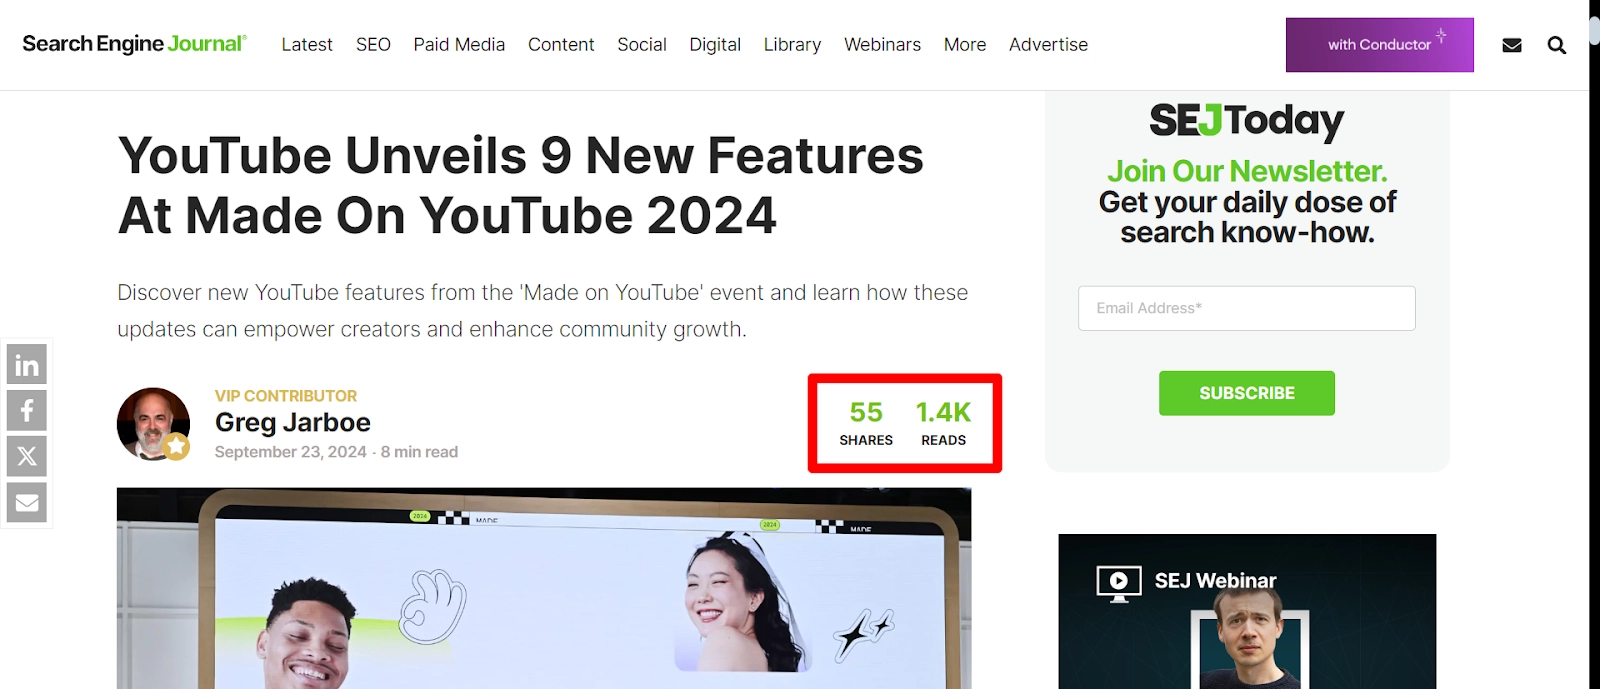Share article via email sidebar icon
Image resolution: width=1600 pixels, height=689 pixels.
click(x=27, y=502)
